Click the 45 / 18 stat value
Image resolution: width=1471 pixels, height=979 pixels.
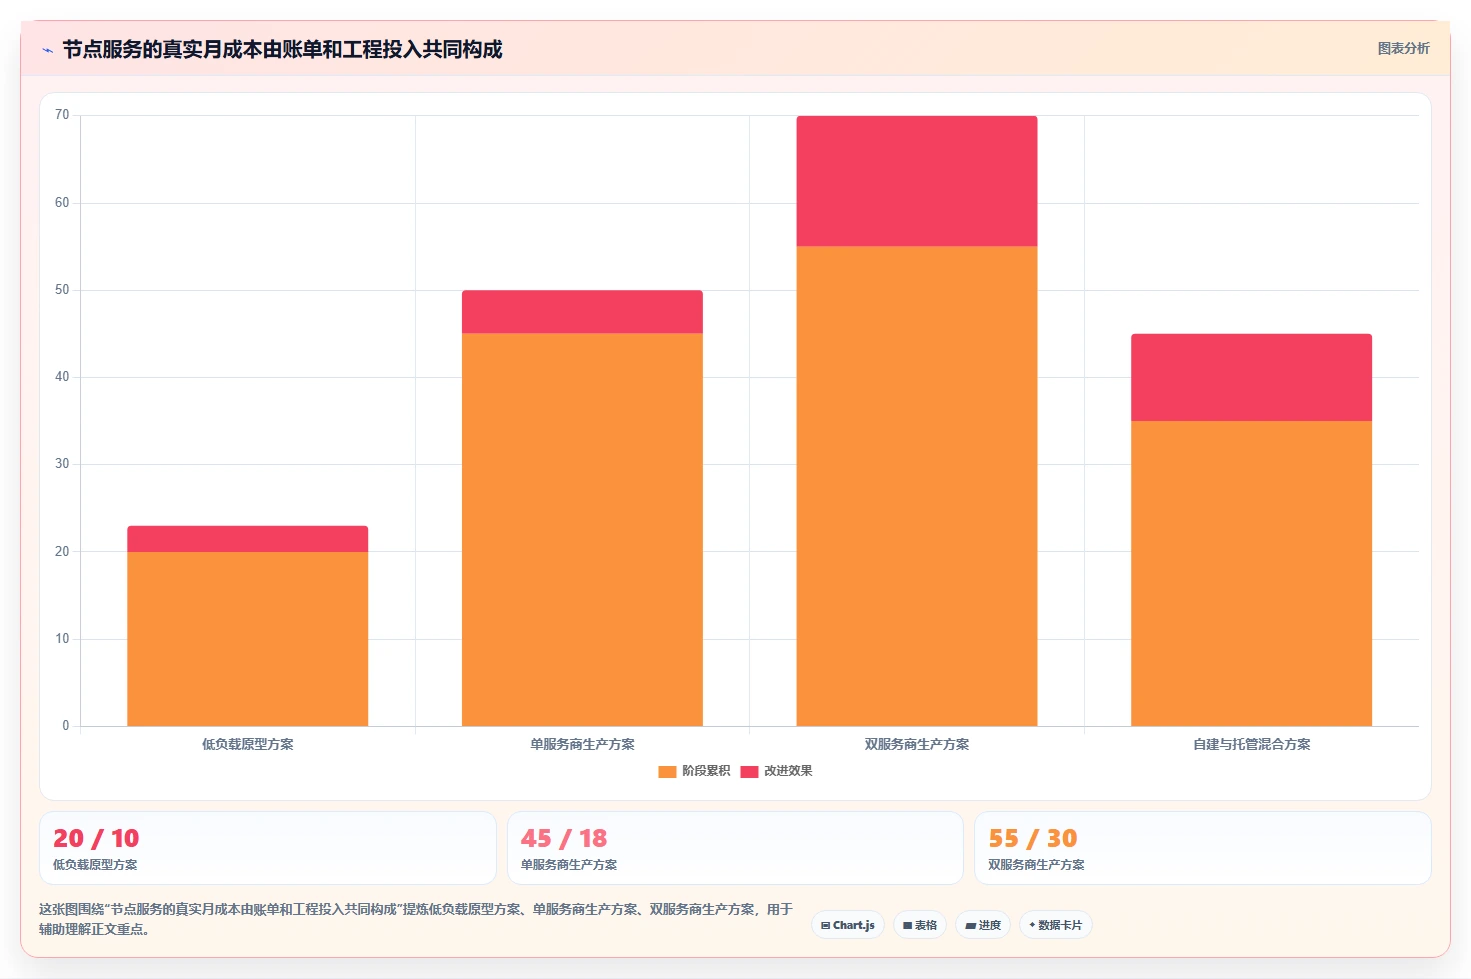(564, 838)
